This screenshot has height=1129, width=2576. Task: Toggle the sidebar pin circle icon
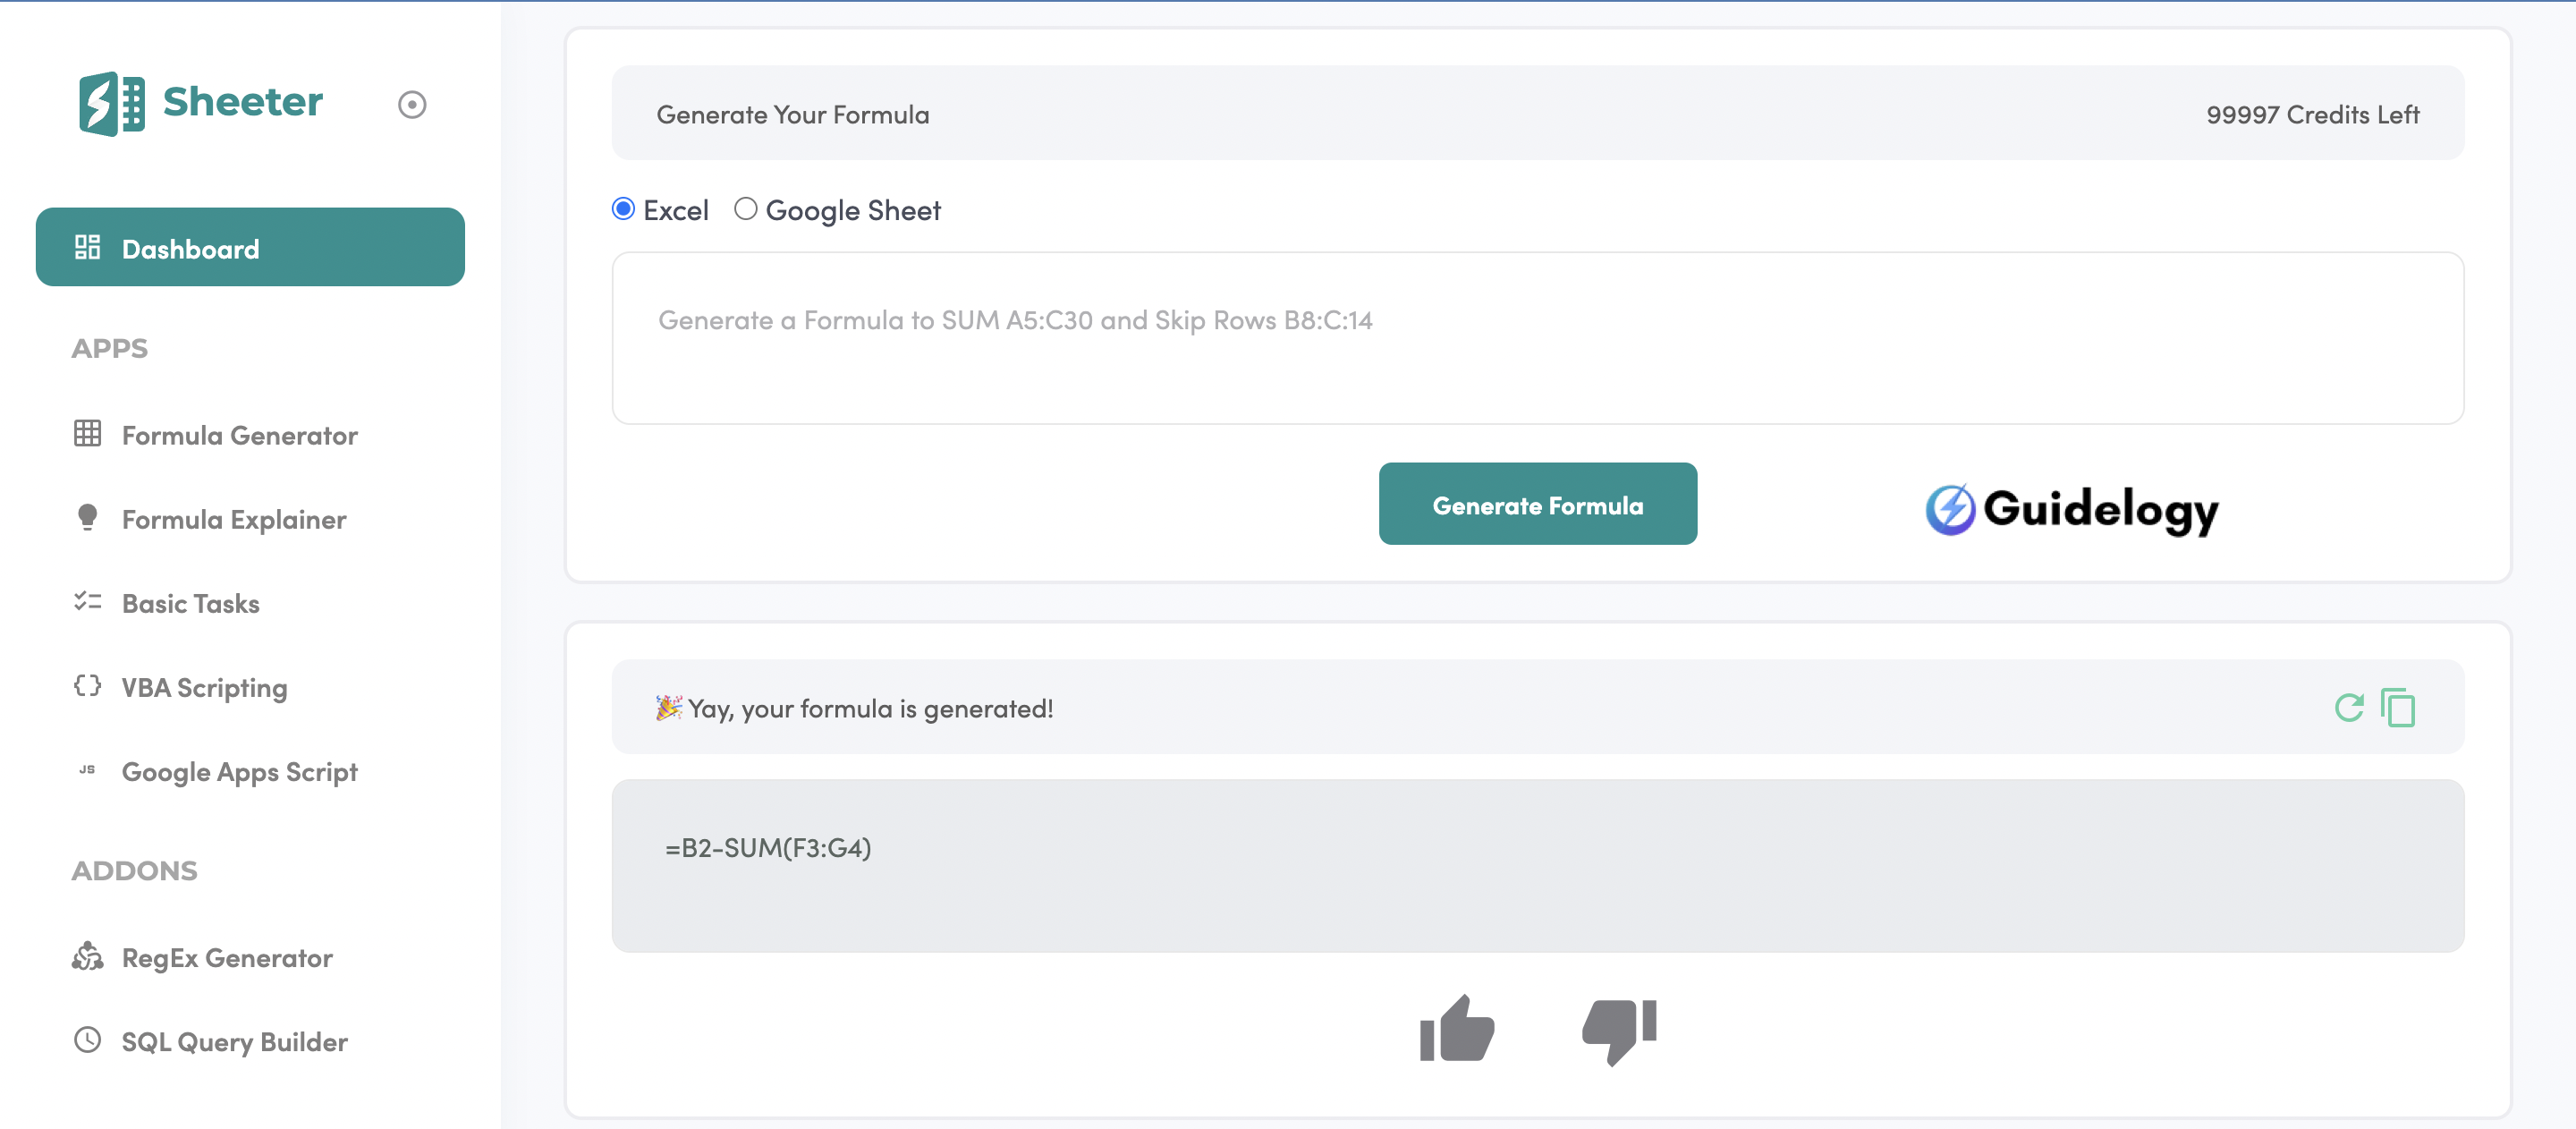coord(412,105)
